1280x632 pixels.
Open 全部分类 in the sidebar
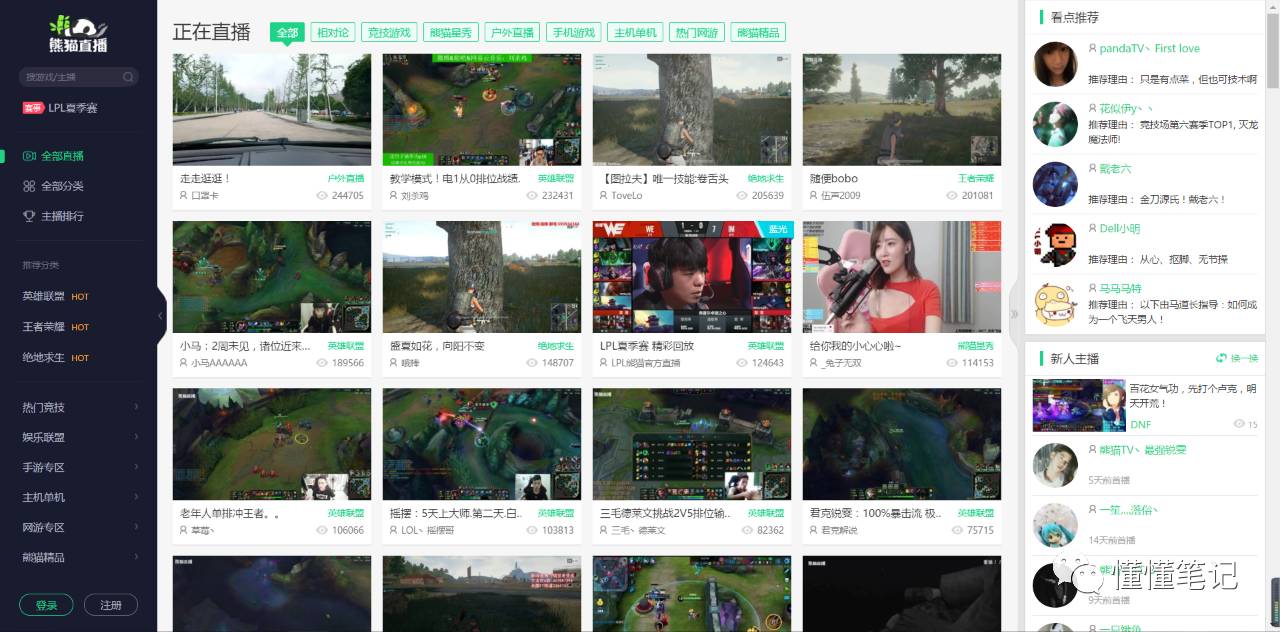pyautogui.click(x=62, y=186)
